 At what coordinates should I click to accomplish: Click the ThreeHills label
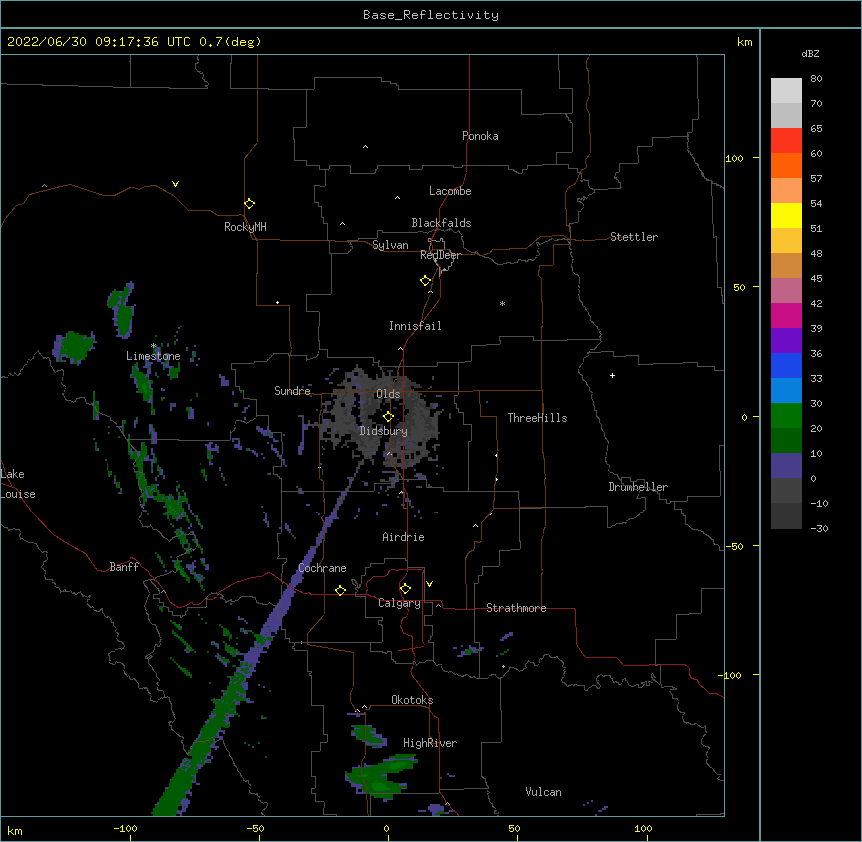tap(537, 418)
